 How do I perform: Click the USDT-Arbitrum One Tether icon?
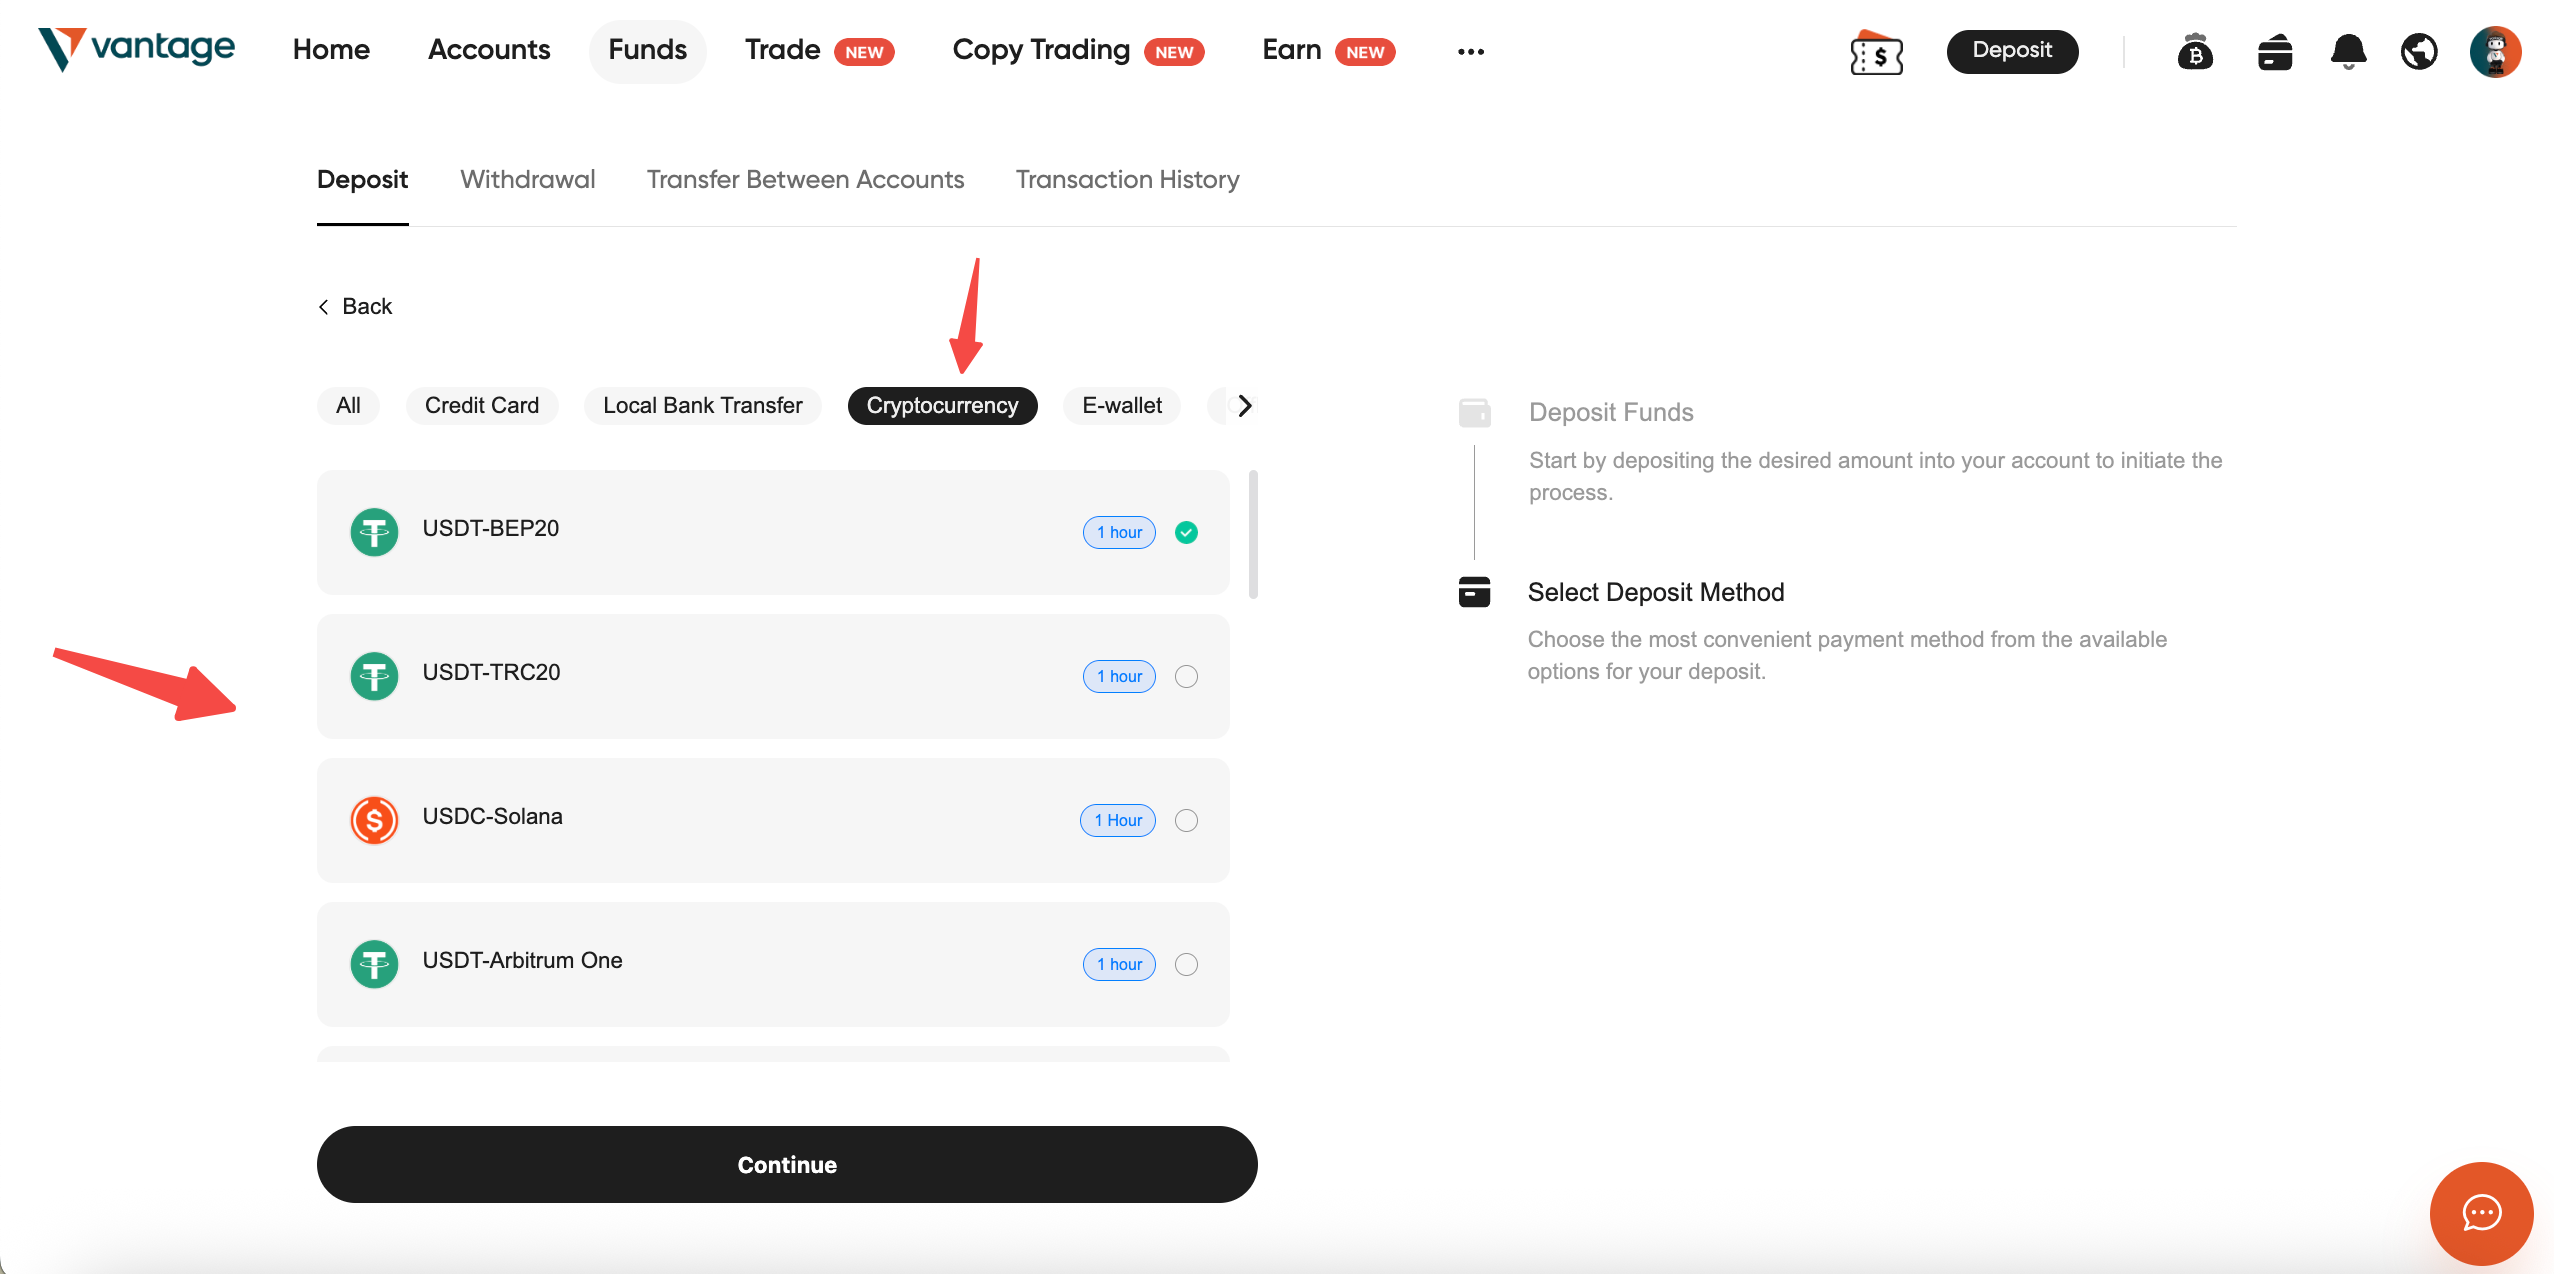tap(374, 964)
